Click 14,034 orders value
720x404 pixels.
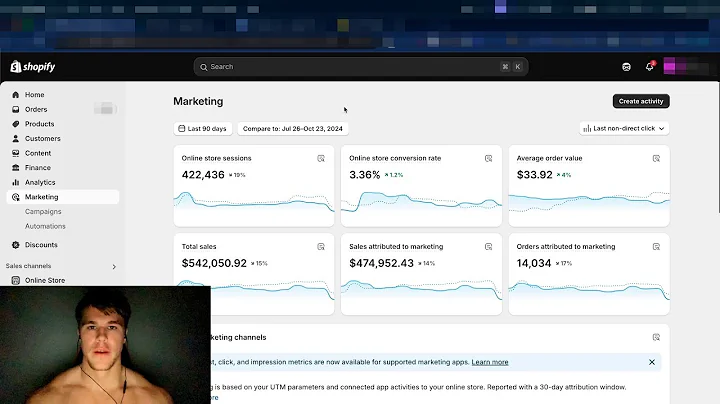click(x=534, y=263)
